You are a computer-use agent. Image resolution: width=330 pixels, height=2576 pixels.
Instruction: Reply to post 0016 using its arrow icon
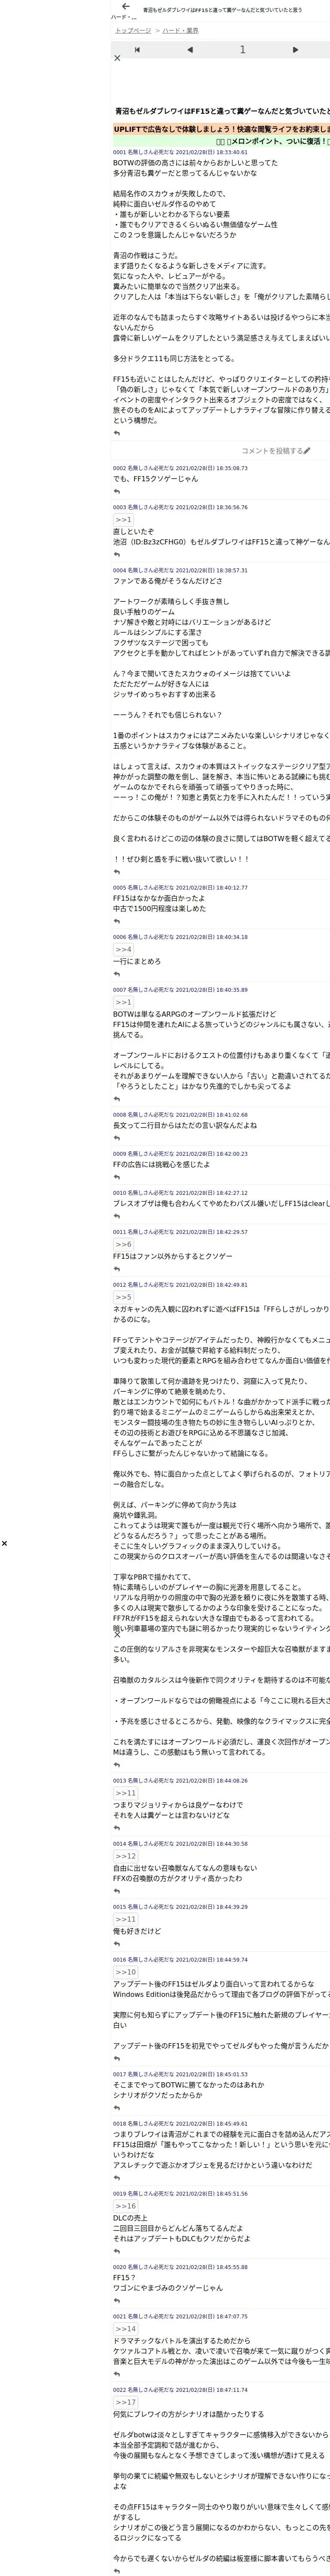[x=117, y=2058]
